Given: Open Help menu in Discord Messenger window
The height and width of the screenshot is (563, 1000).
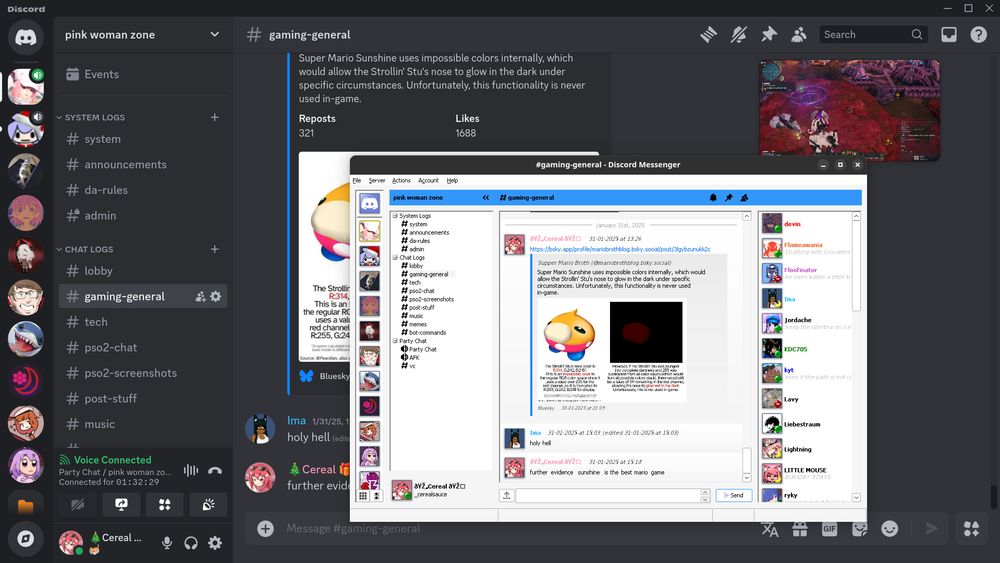Looking at the screenshot, I should click(452, 180).
